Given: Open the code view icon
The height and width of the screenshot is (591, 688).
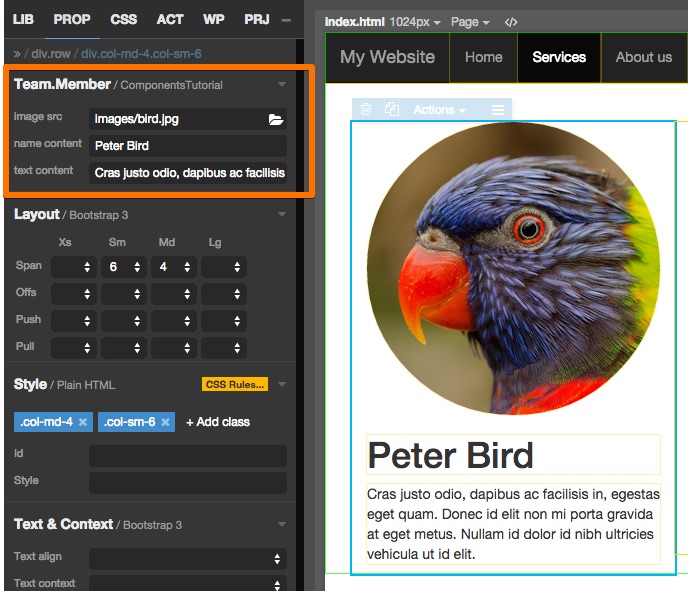Looking at the screenshot, I should pos(511,22).
